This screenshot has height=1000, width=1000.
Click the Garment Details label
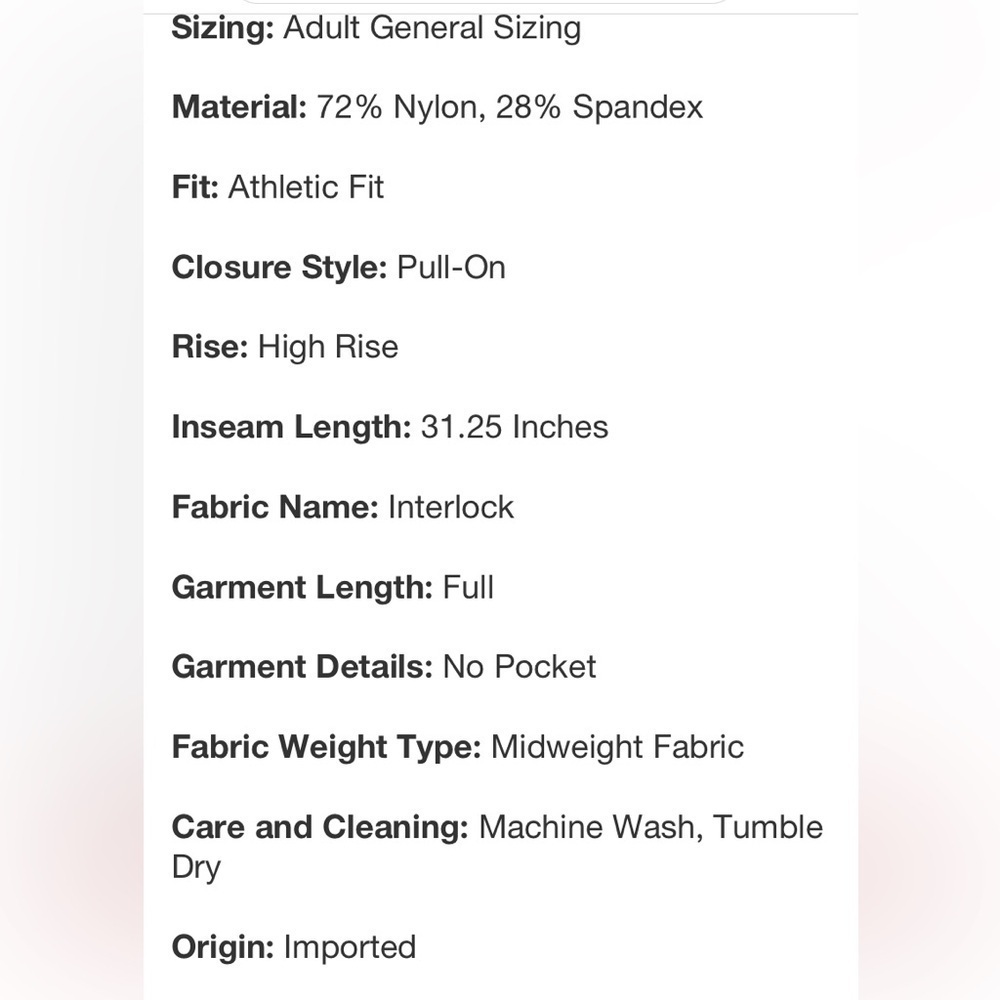(302, 667)
